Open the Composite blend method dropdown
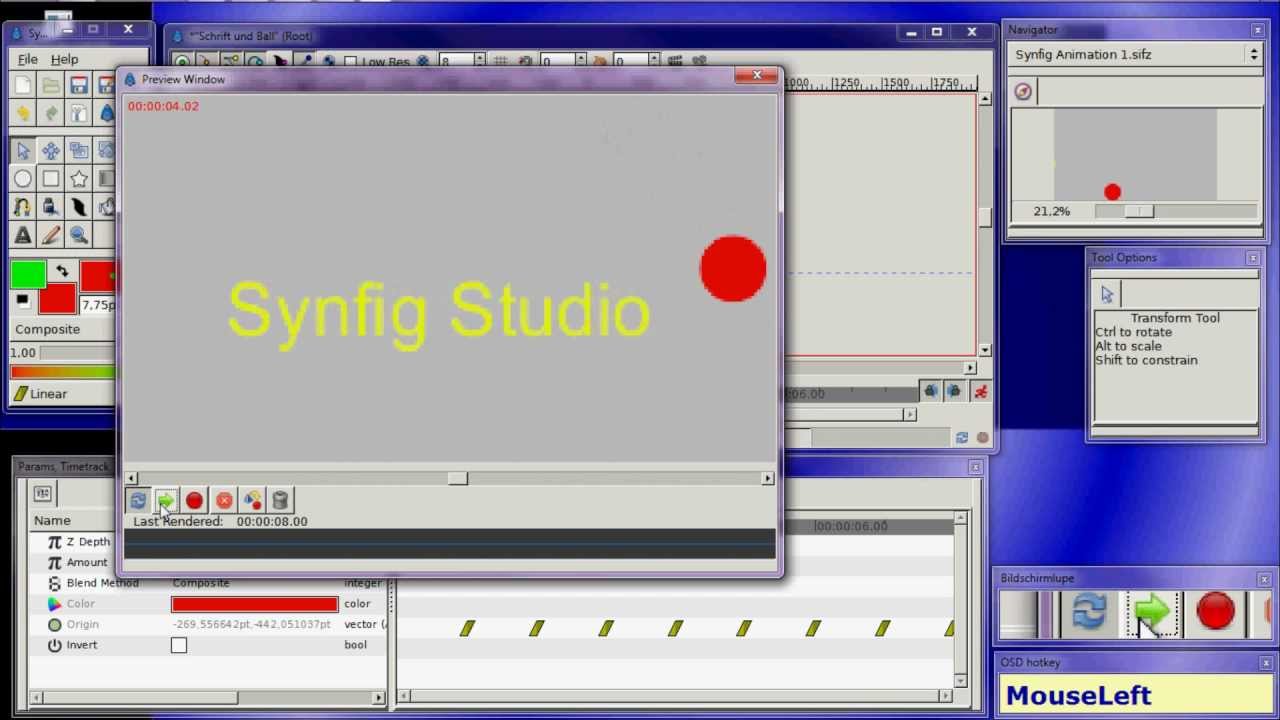 click(62, 329)
